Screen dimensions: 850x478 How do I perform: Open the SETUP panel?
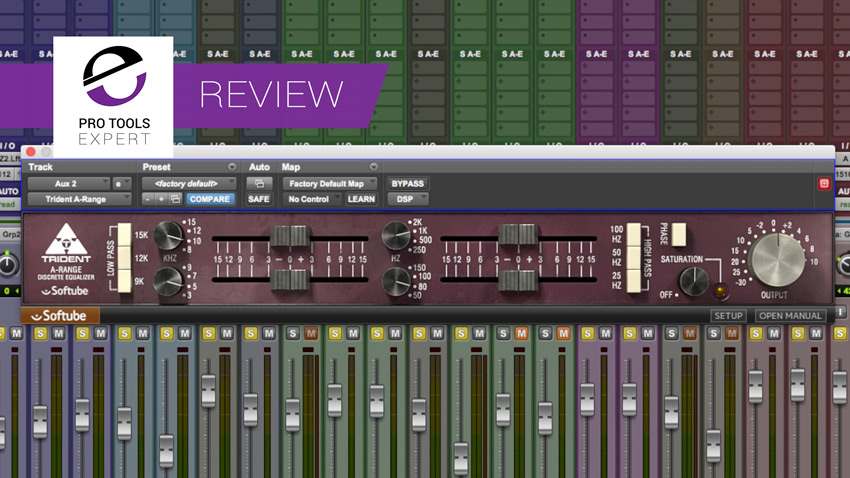[728, 315]
